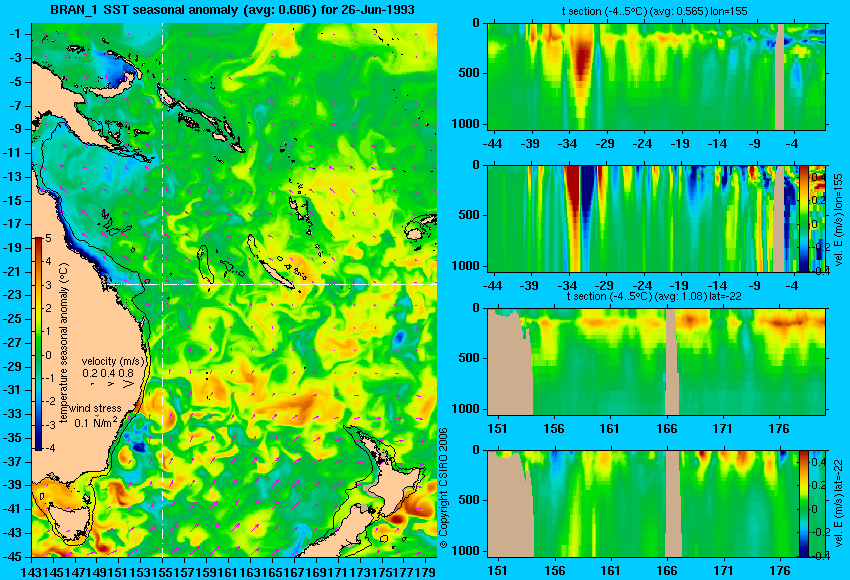850x580 pixels.
Task: Click the 't section (avg: 0.565) lon=155' heading
Action: click(654, 11)
